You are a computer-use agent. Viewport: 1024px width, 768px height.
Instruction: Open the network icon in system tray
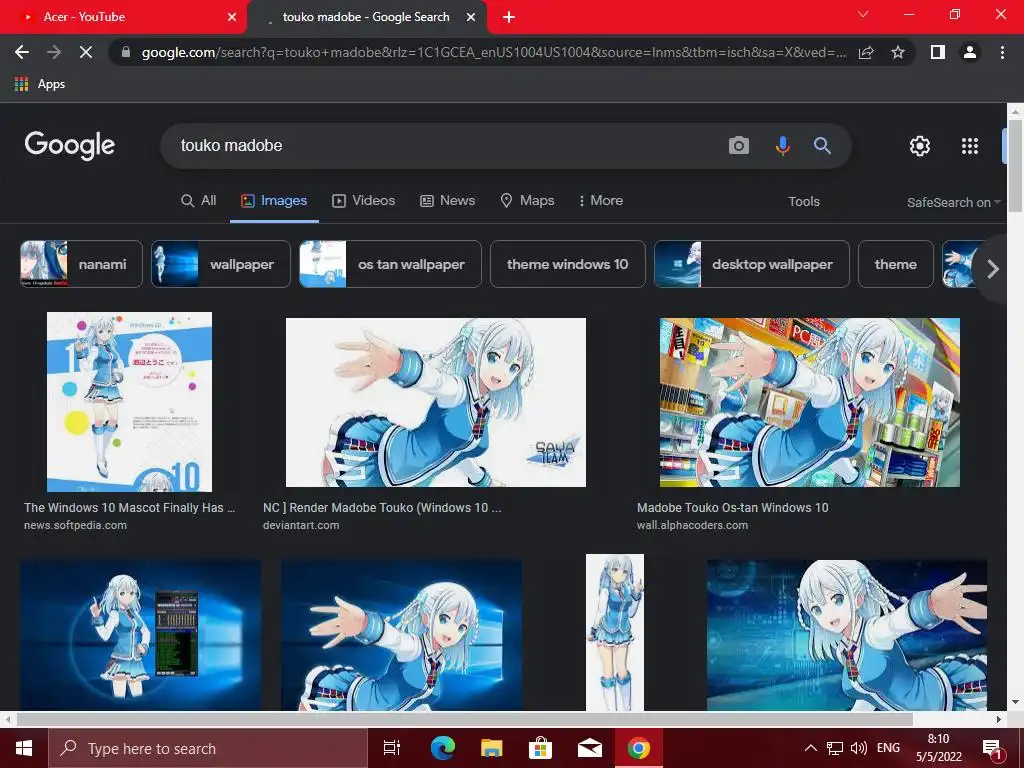pos(835,748)
